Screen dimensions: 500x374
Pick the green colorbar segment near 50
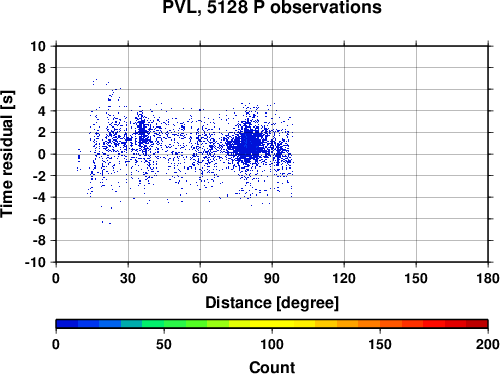click(153, 324)
